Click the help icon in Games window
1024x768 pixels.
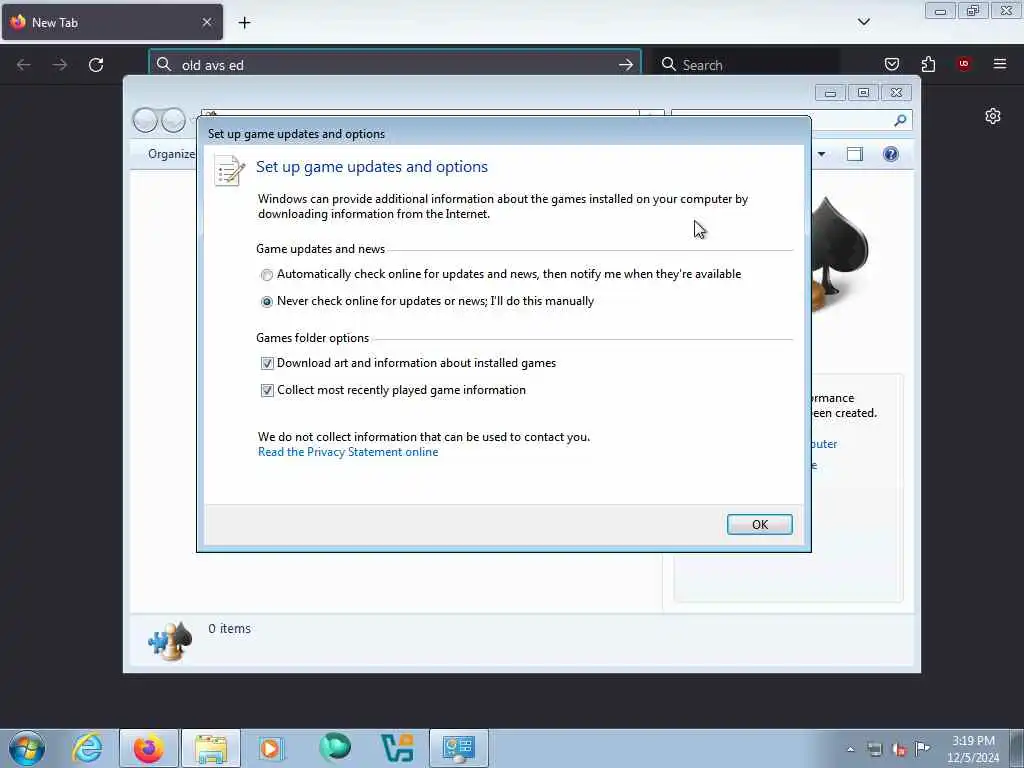point(890,154)
